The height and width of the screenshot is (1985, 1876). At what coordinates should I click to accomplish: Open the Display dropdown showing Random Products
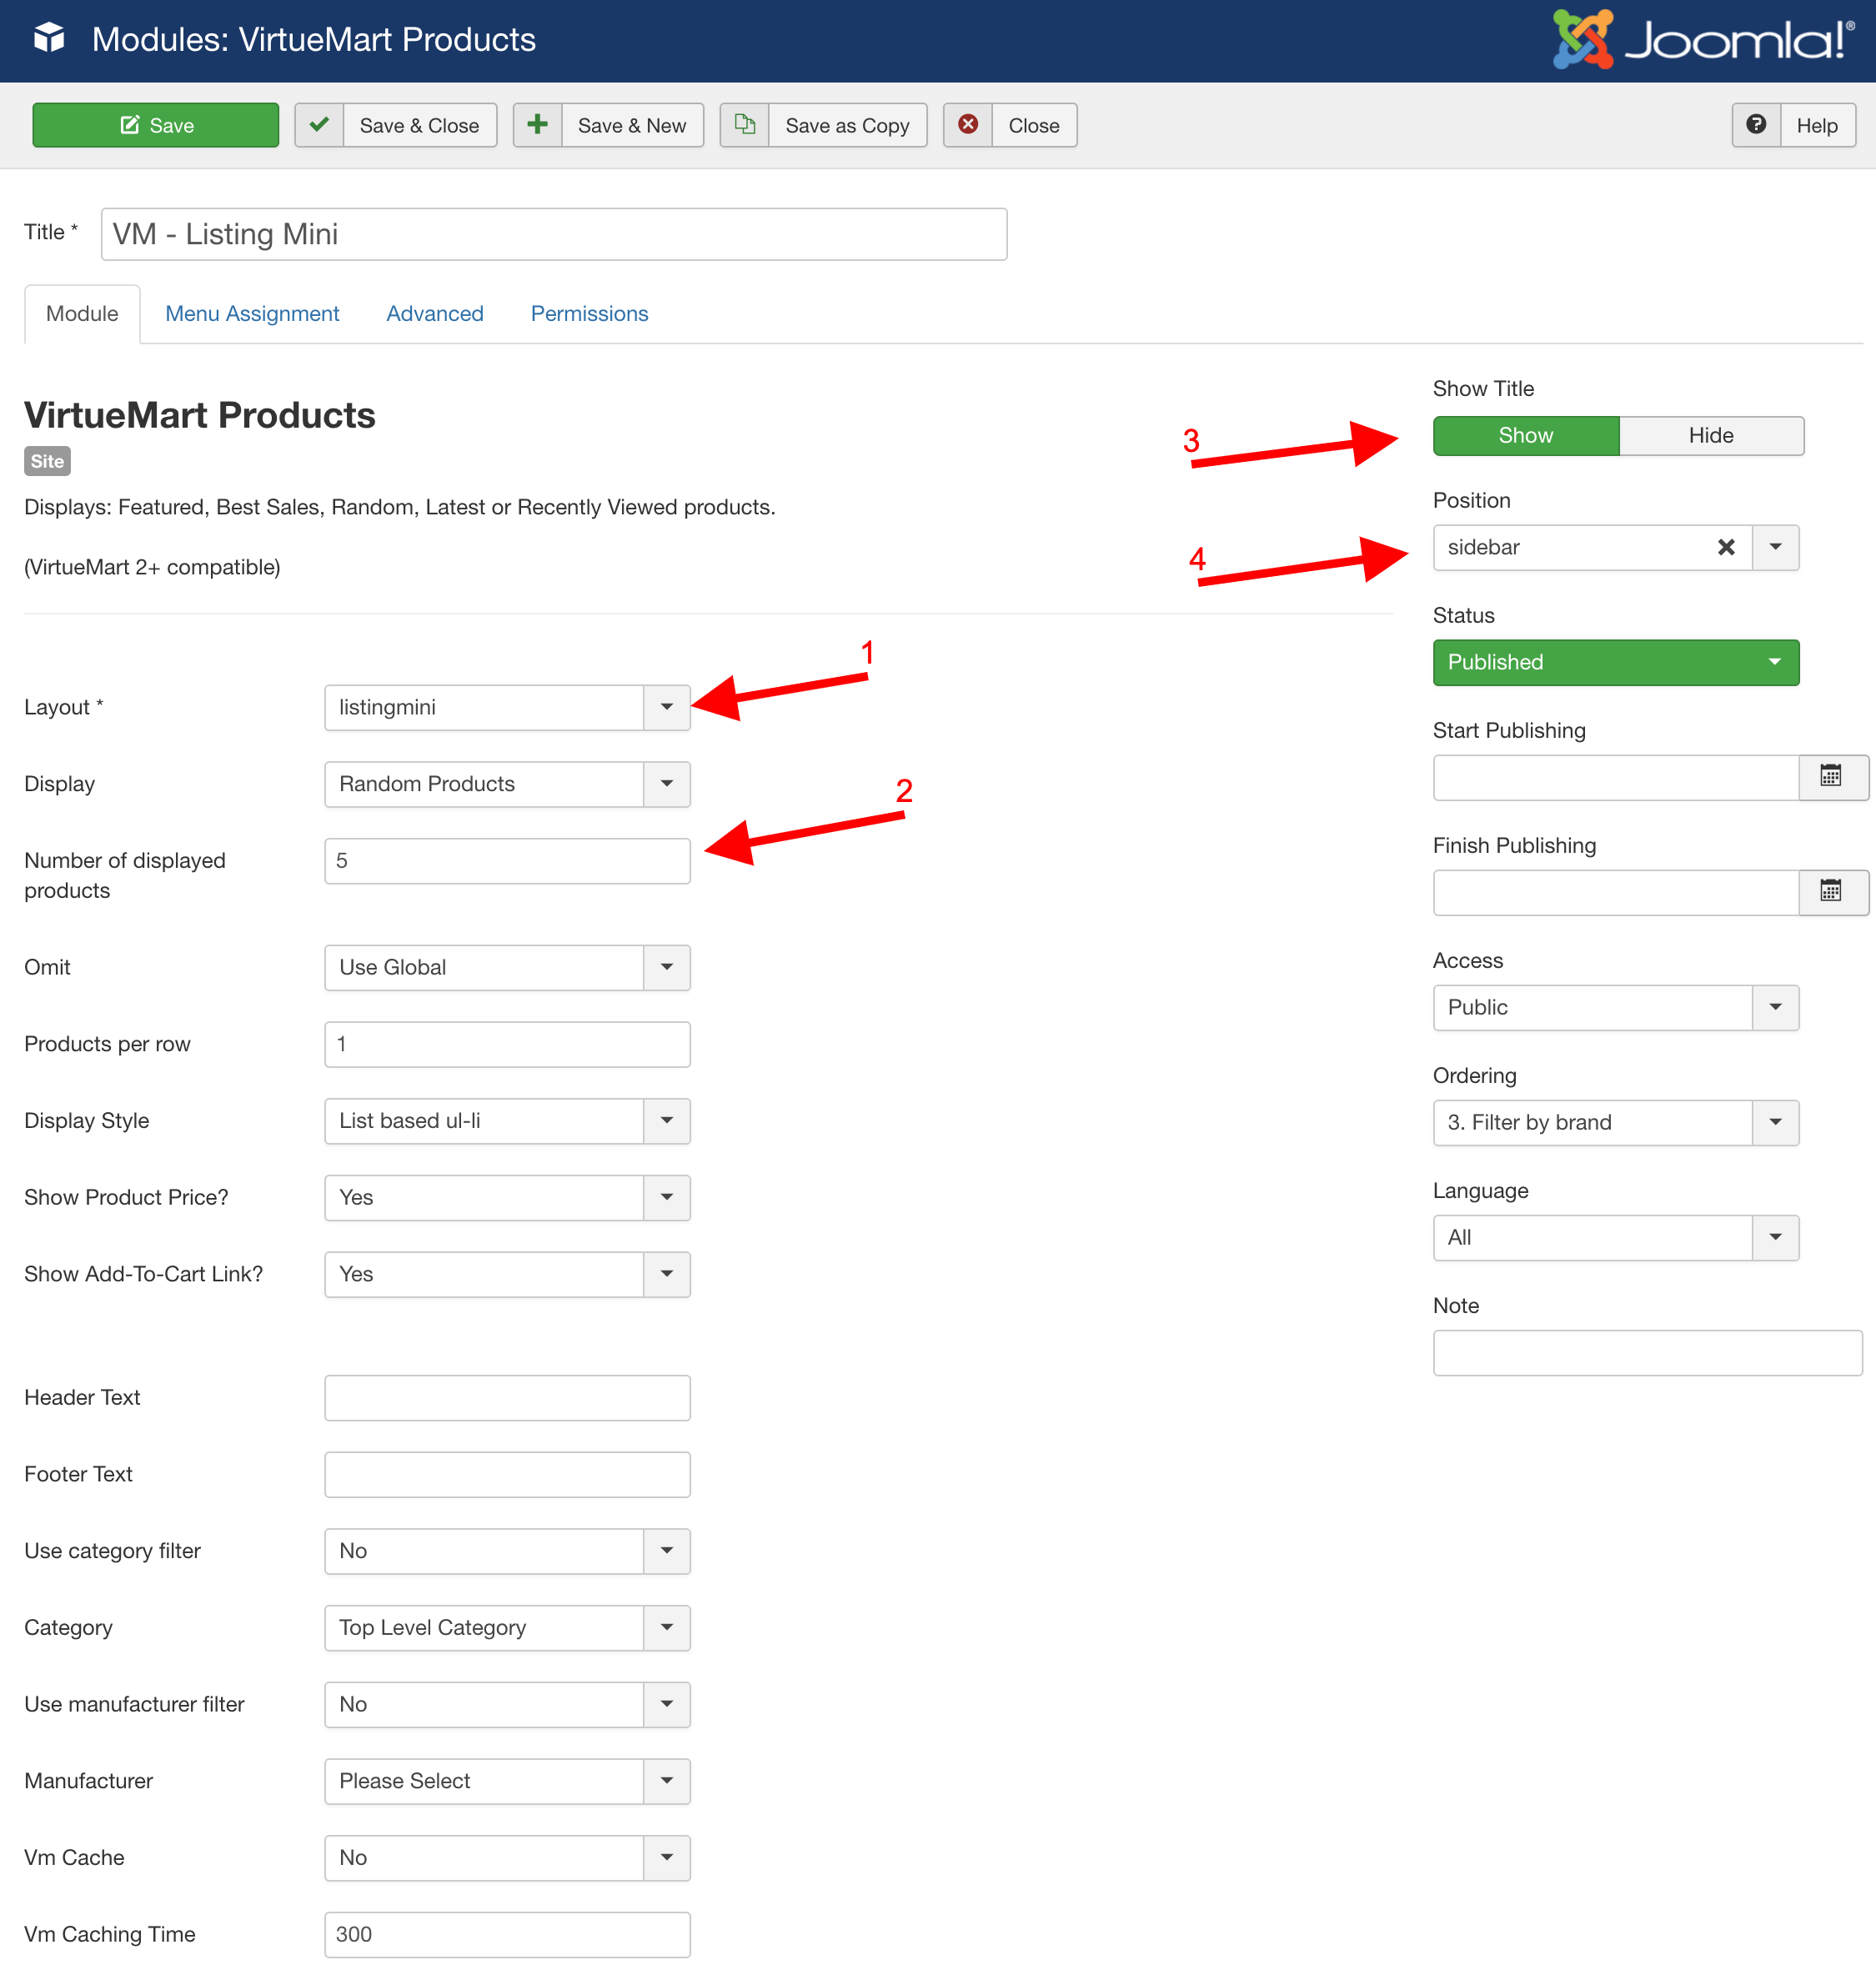pos(507,784)
